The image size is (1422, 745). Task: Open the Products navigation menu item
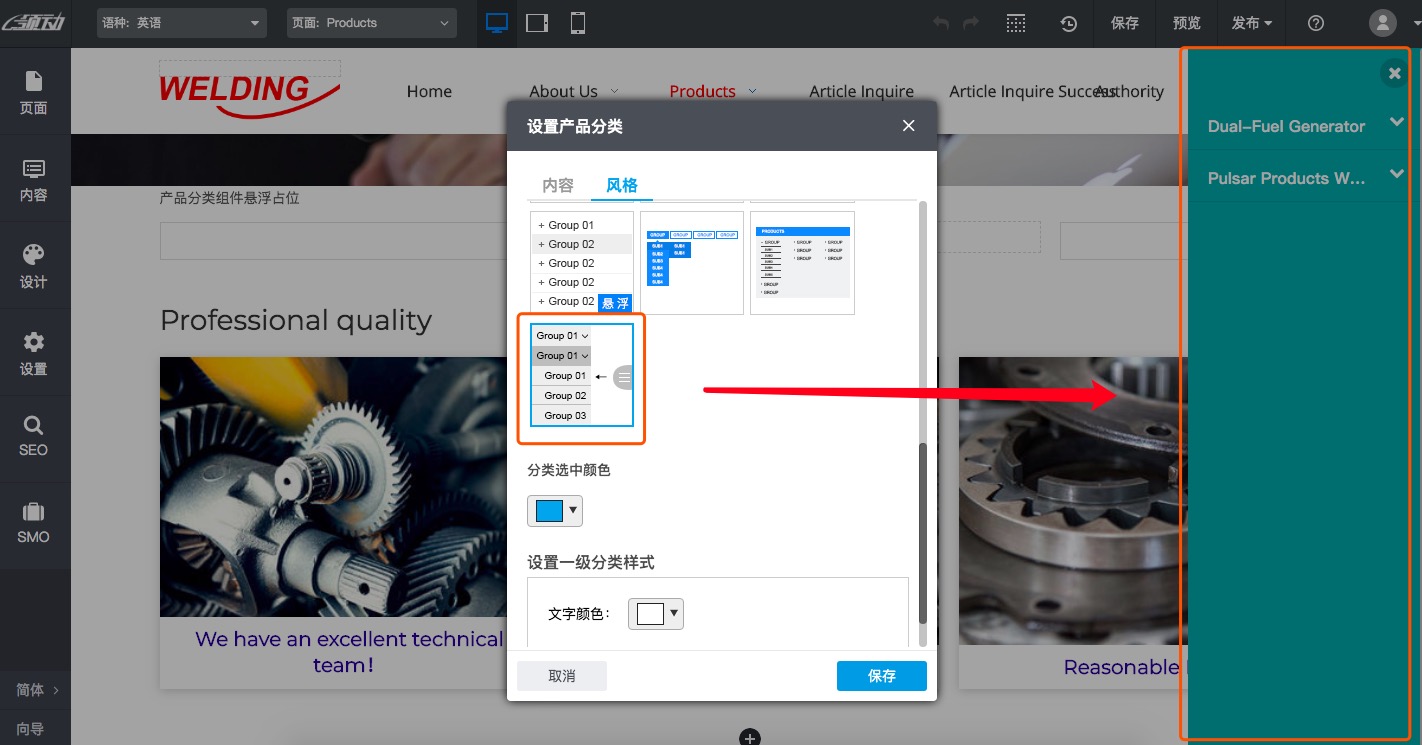(703, 91)
